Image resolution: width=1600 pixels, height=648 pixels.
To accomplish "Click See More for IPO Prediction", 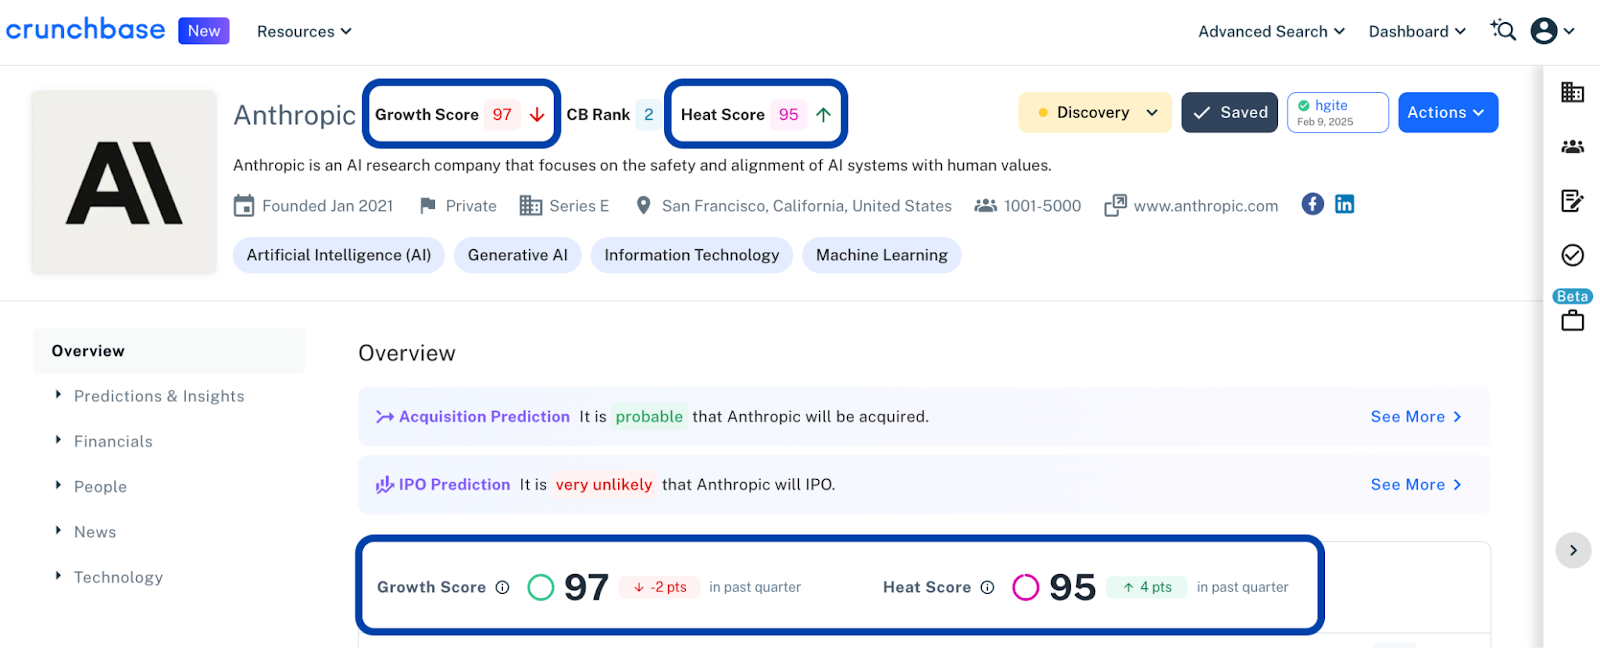I will 1416,485.
